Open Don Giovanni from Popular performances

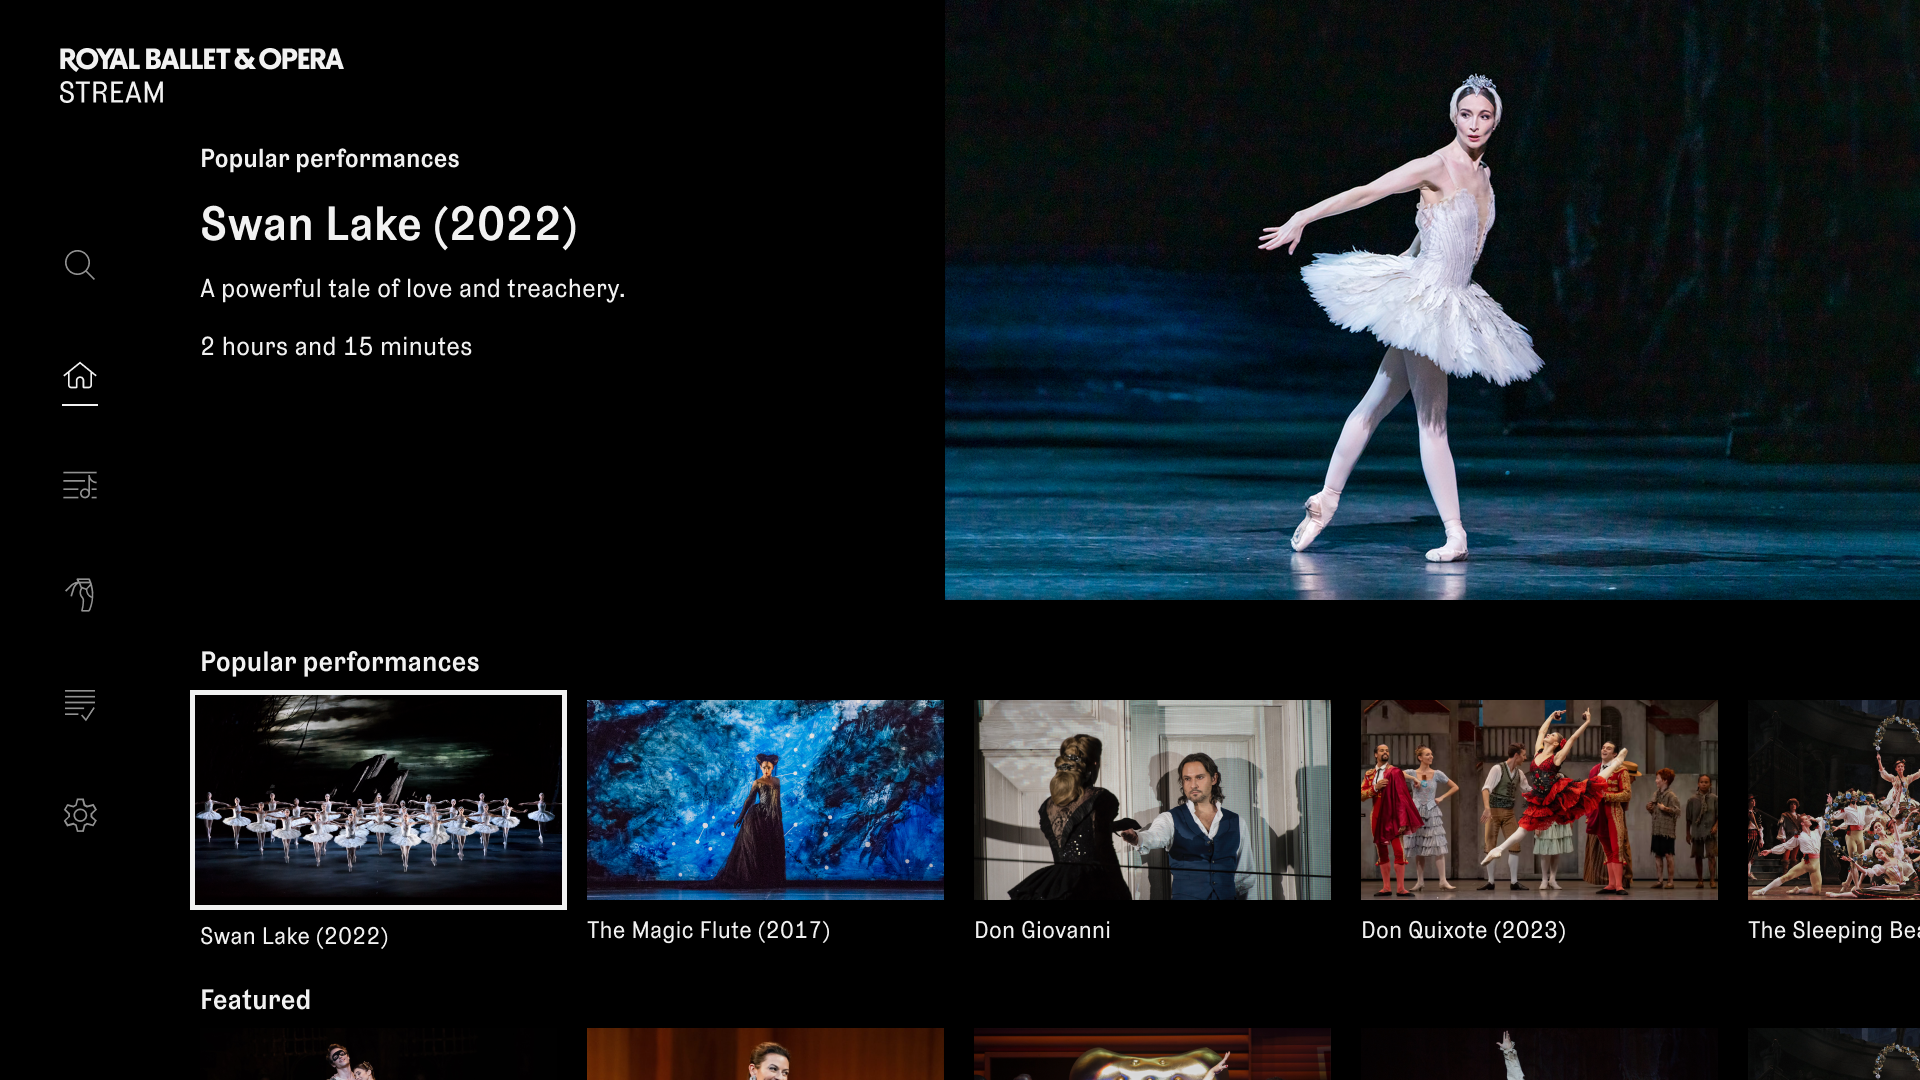point(1152,799)
